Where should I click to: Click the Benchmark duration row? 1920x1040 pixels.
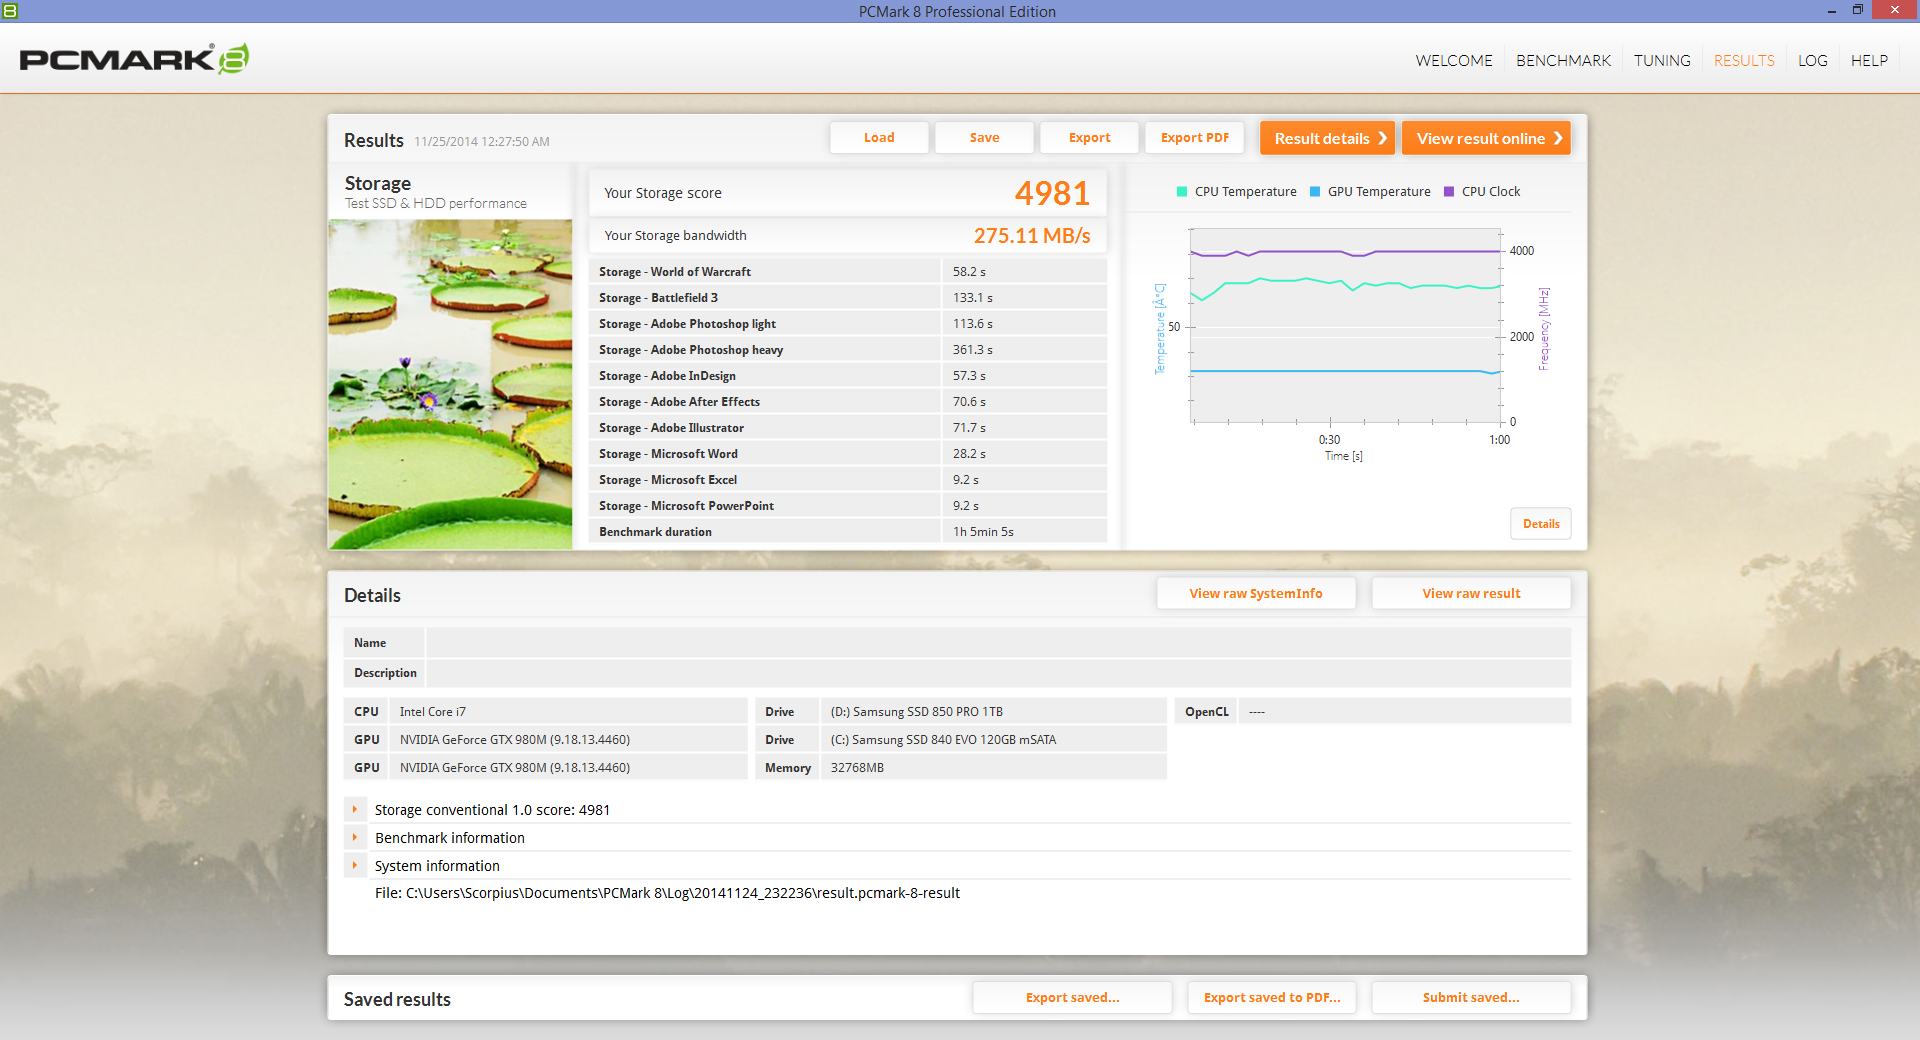coord(848,532)
